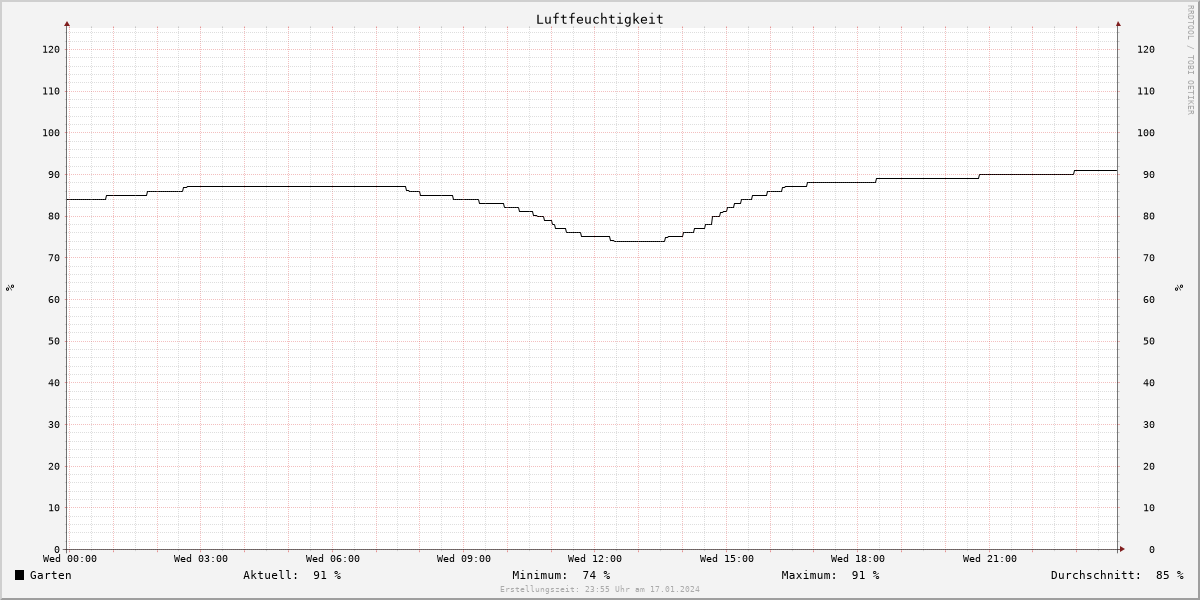Image resolution: width=1200 pixels, height=600 pixels.
Task: Click the 50 label on right axis
Action: coord(1149,341)
